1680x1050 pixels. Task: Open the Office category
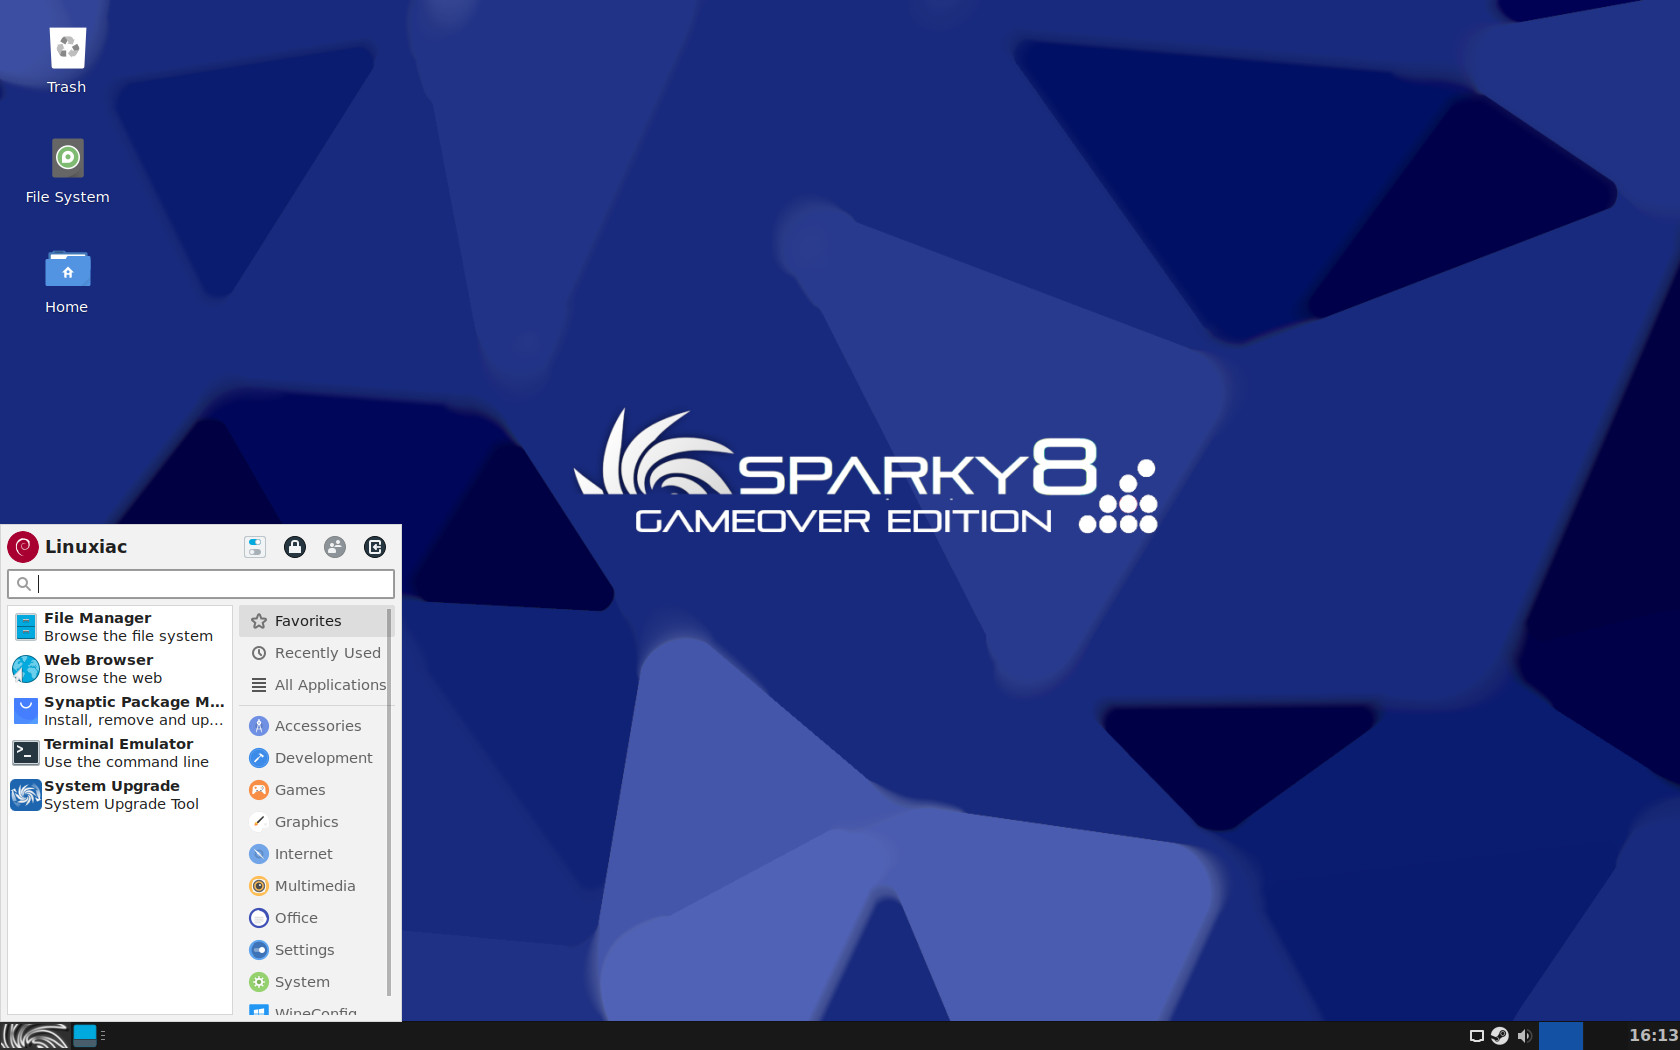[314, 918]
